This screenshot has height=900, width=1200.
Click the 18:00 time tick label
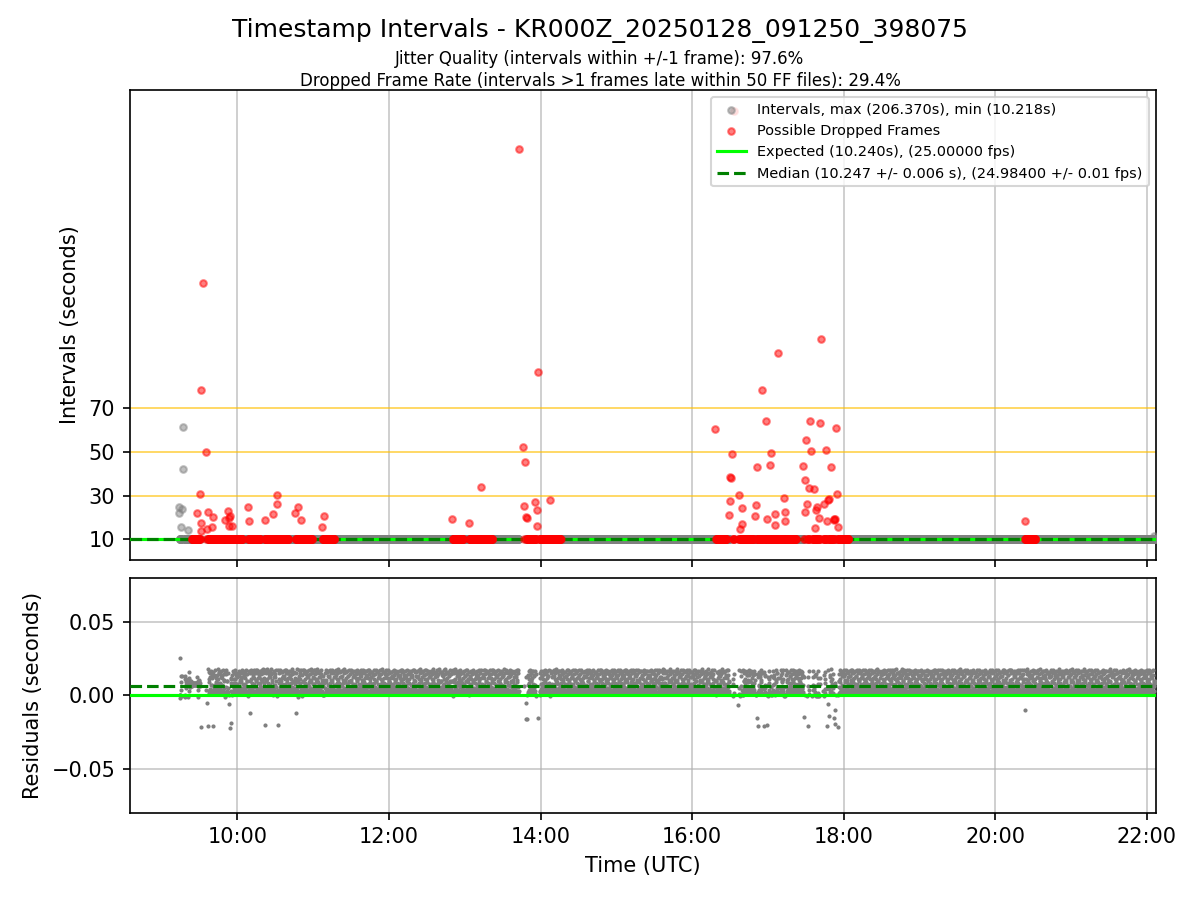[x=843, y=836]
